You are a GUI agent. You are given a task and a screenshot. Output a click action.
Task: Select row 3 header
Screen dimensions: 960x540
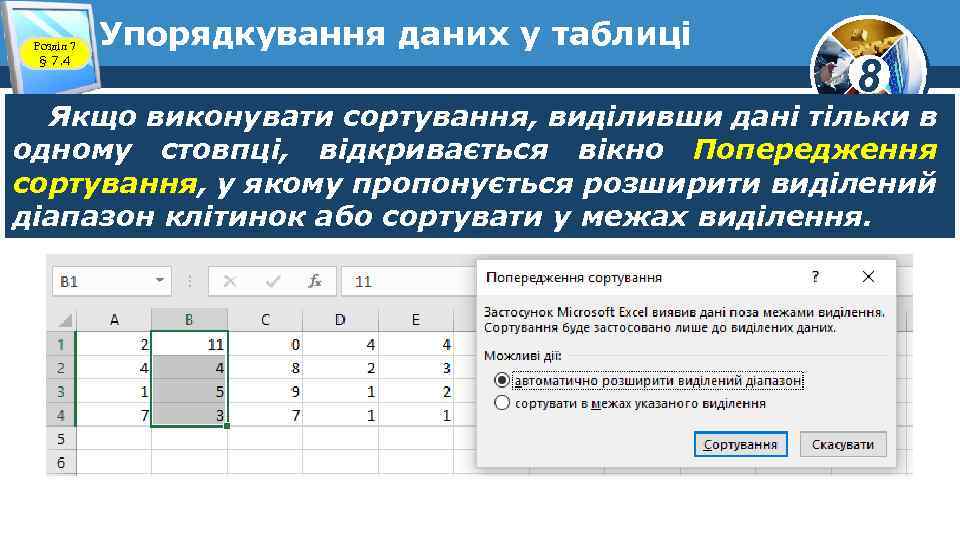[61, 392]
